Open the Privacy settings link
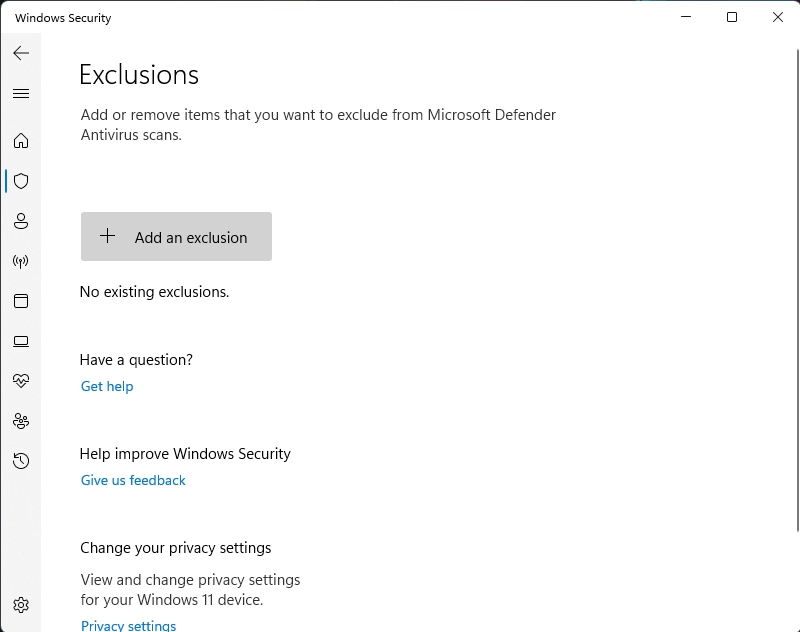 129,626
